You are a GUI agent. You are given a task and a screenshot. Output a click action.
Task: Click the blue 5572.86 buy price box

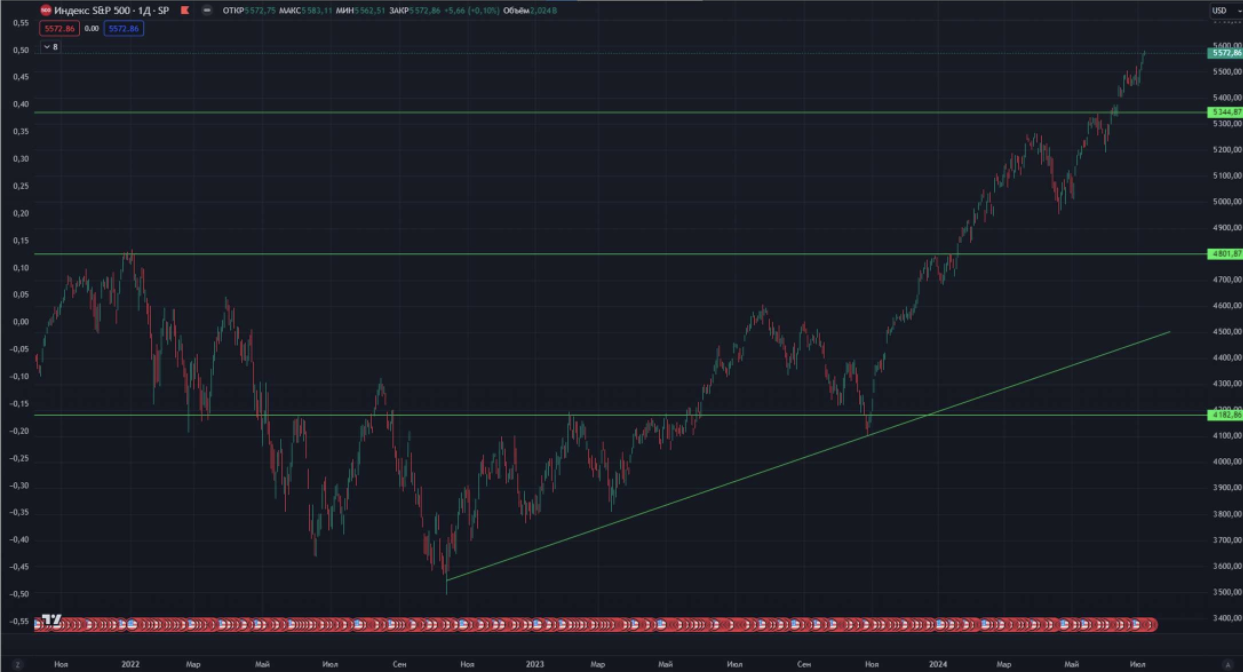click(x=124, y=29)
